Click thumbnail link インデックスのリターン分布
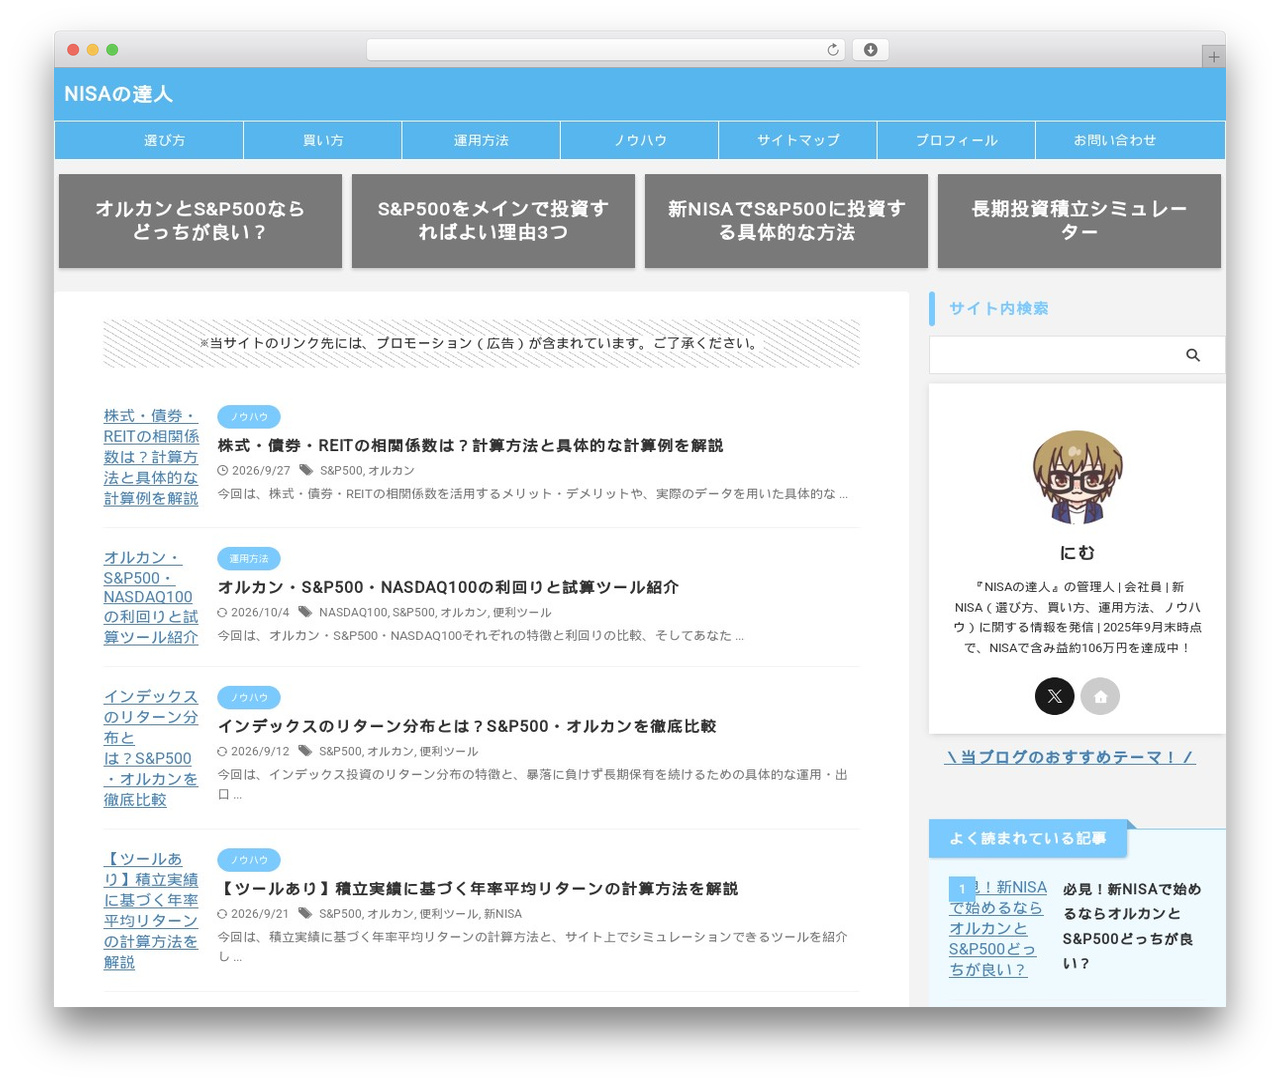Viewport: 1280px width, 1084px height. pyautogui.click(x=151, y=748)
